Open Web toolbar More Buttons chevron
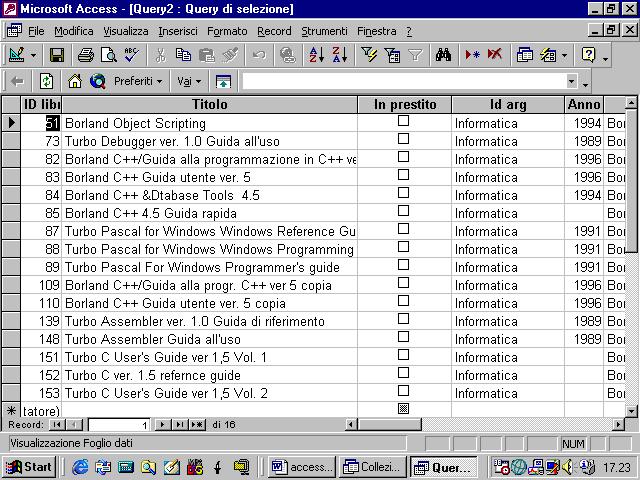 pyautogui.click(x=586, y=85)
